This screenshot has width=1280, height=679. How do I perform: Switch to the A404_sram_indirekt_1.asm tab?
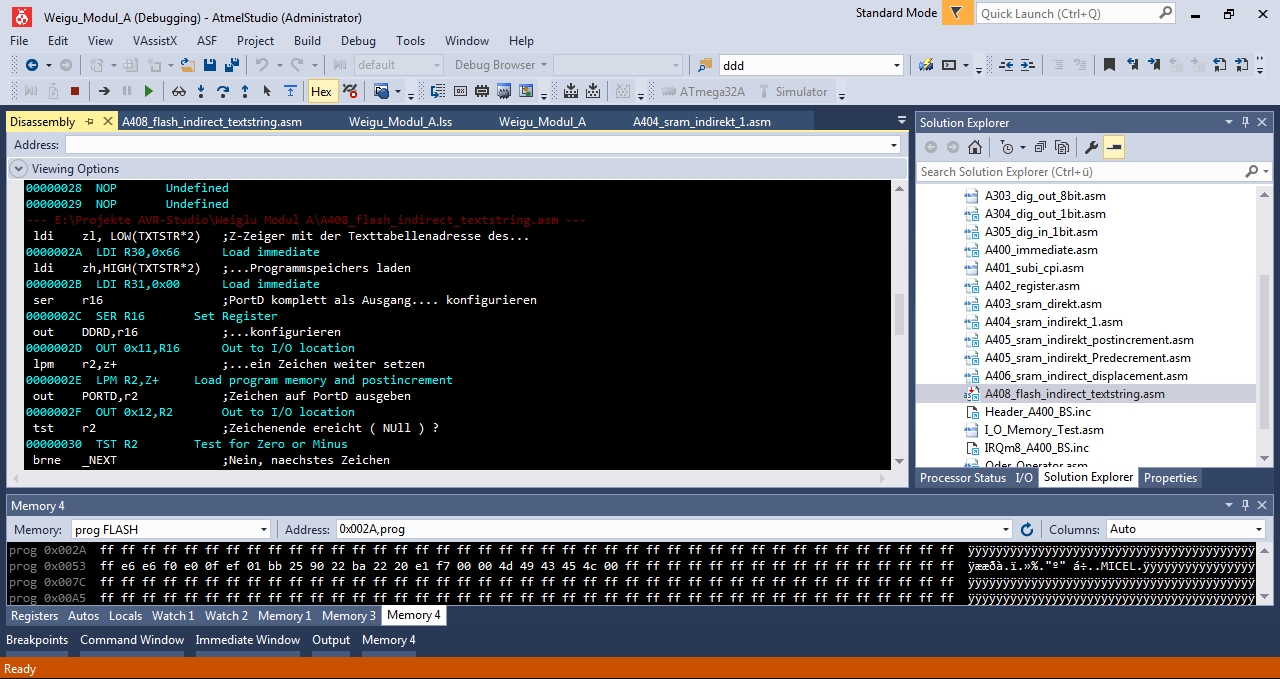tap(702, 122)
